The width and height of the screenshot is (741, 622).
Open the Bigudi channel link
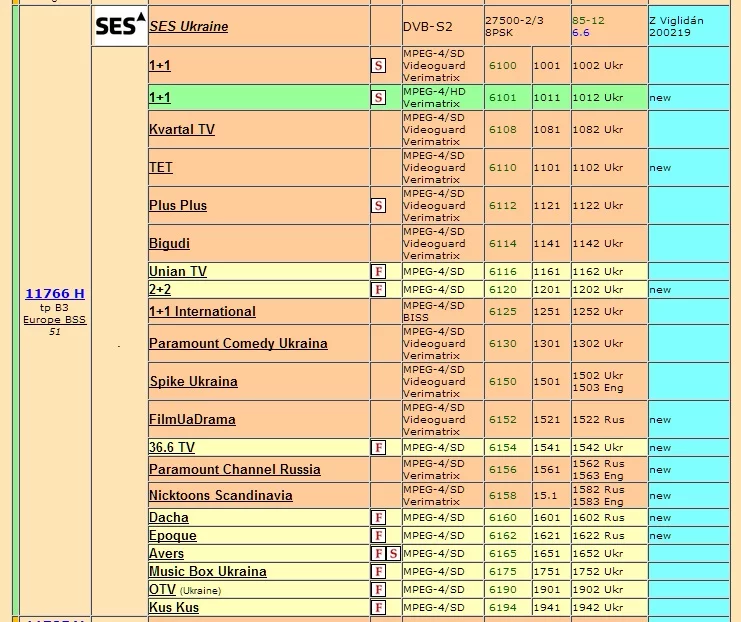tap(169, 243)
